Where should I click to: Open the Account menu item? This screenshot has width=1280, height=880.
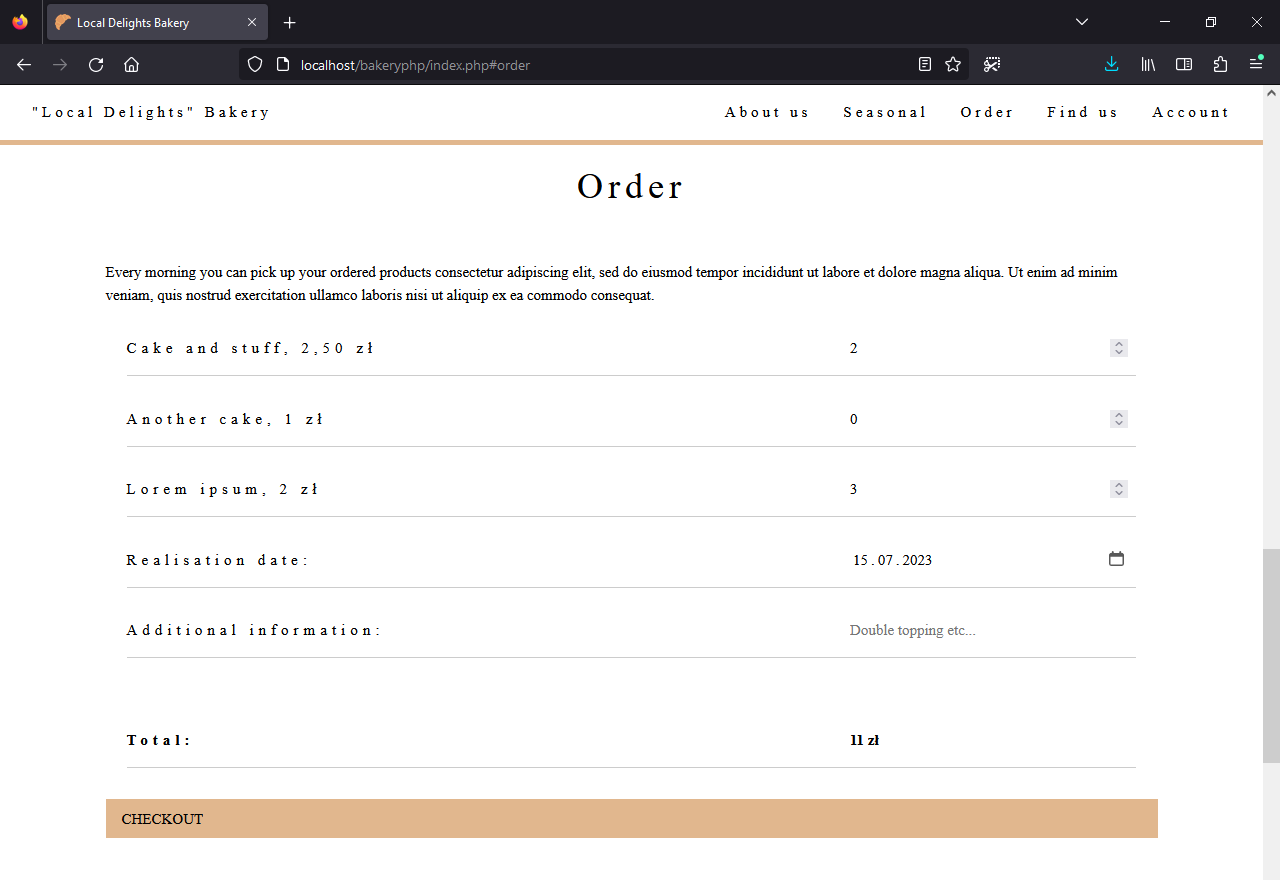[x=1191, y=112]
